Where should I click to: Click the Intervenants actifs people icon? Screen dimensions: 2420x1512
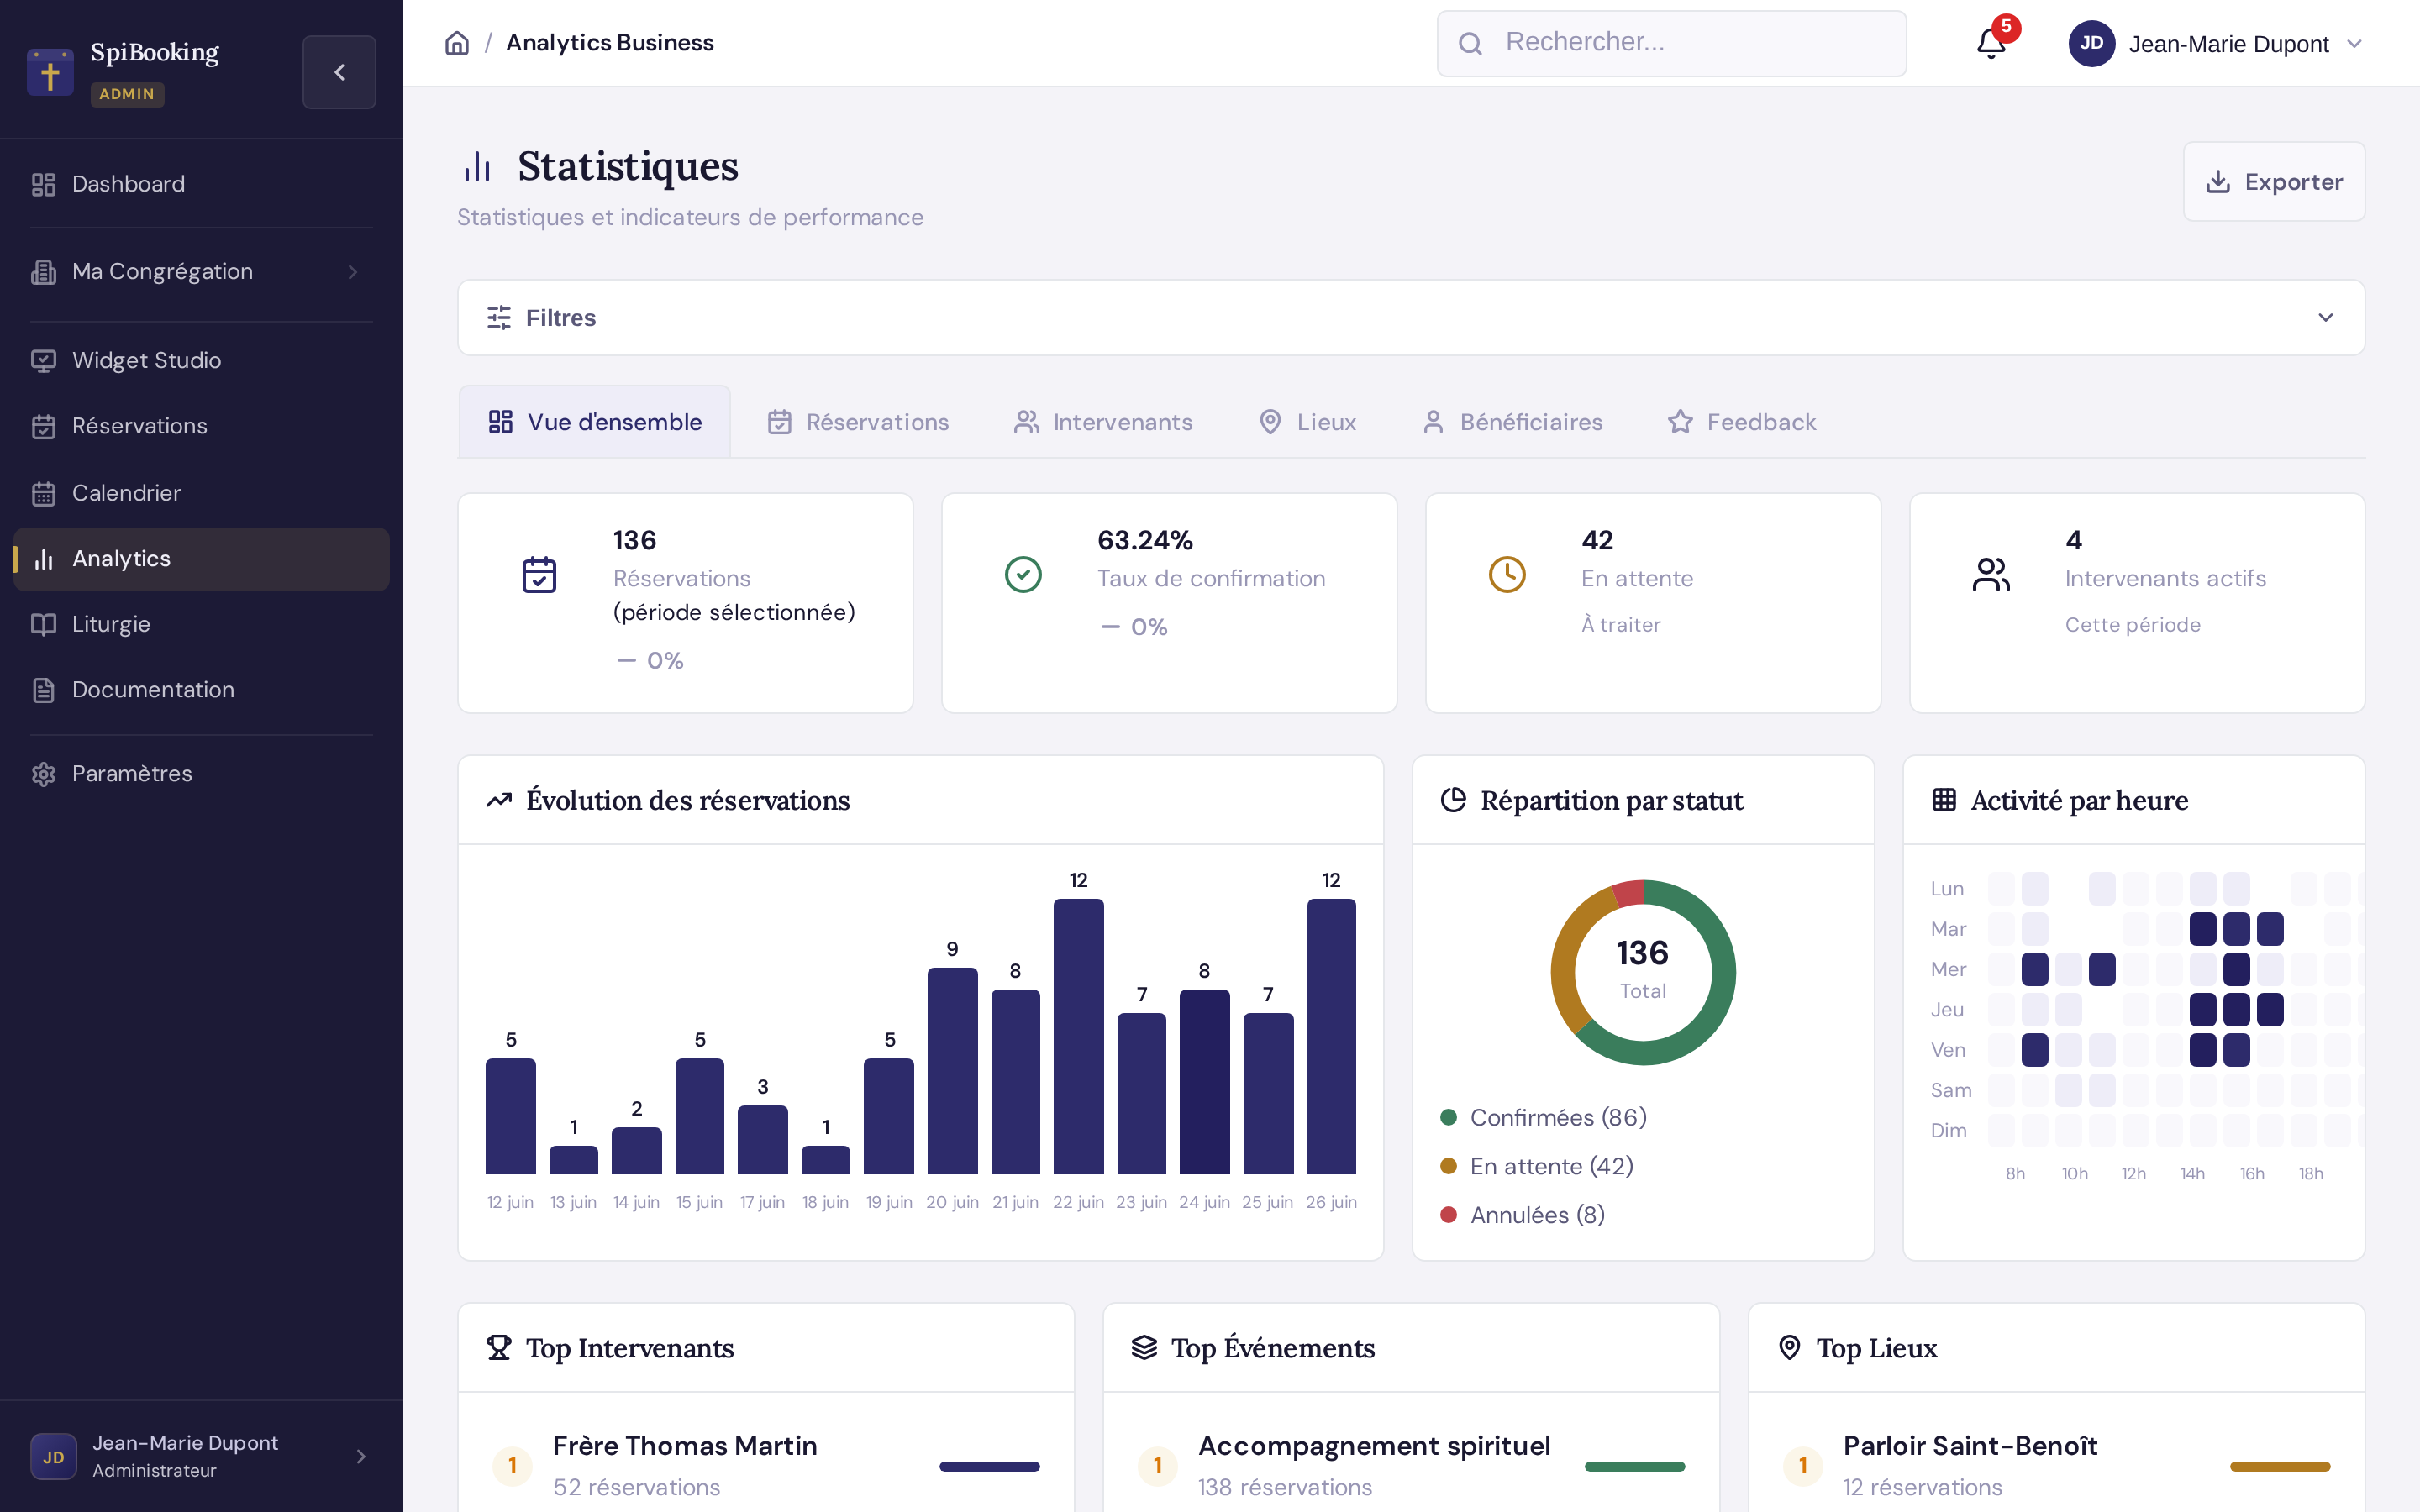[1991, 574]
